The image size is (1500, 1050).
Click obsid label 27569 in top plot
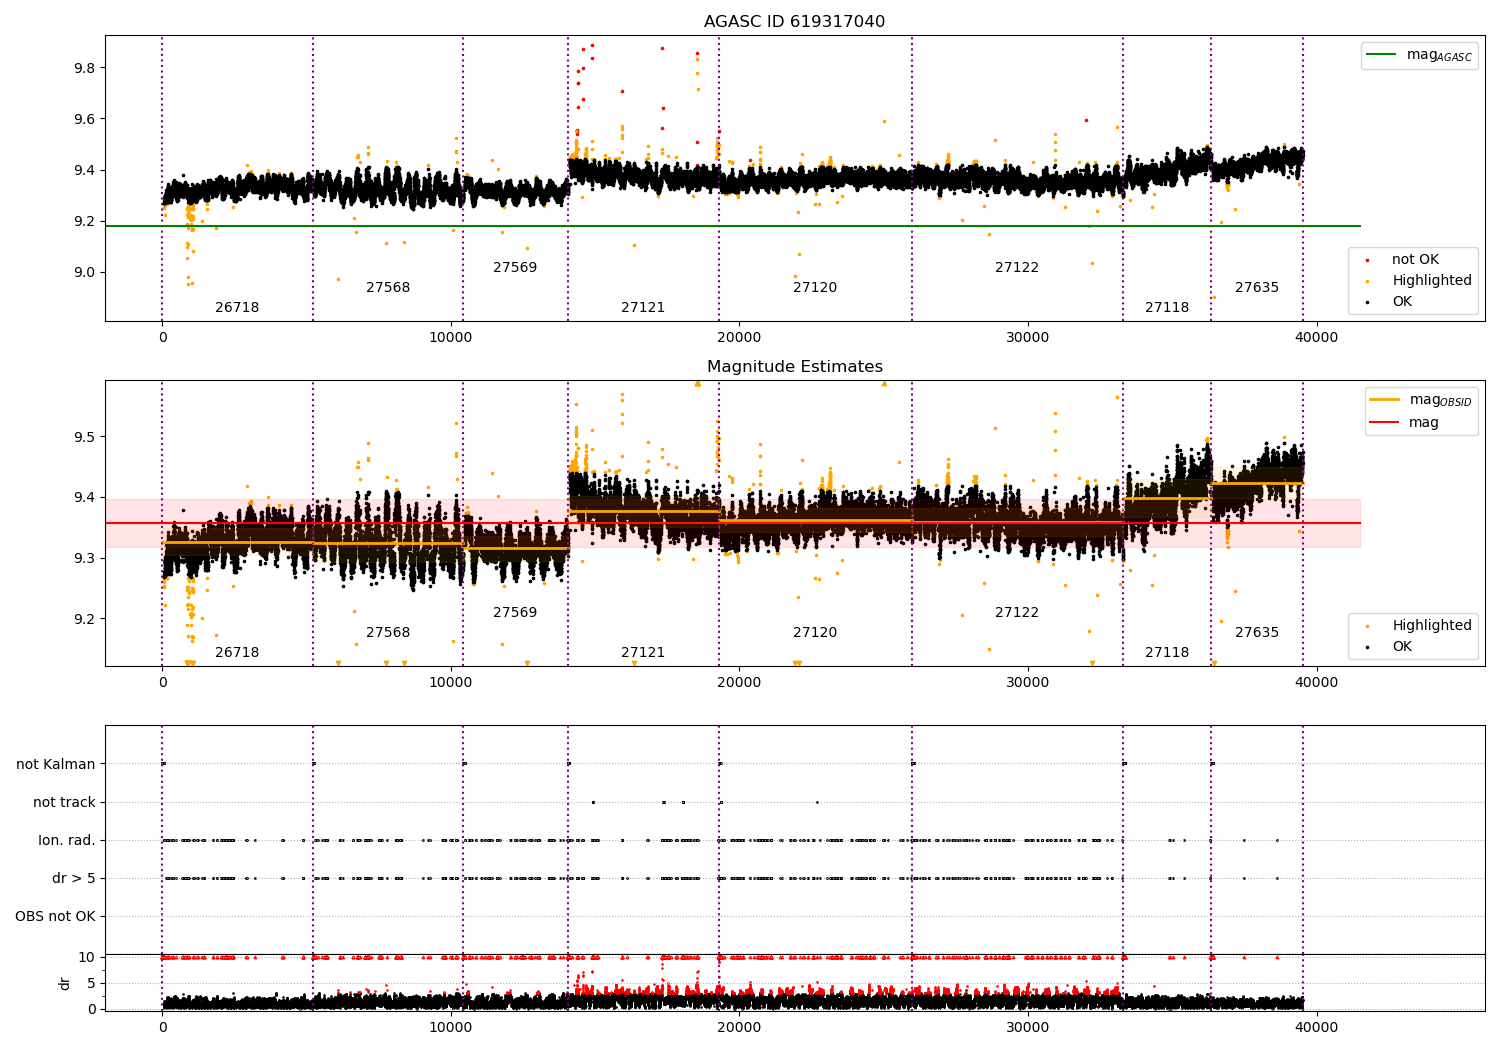515,268
